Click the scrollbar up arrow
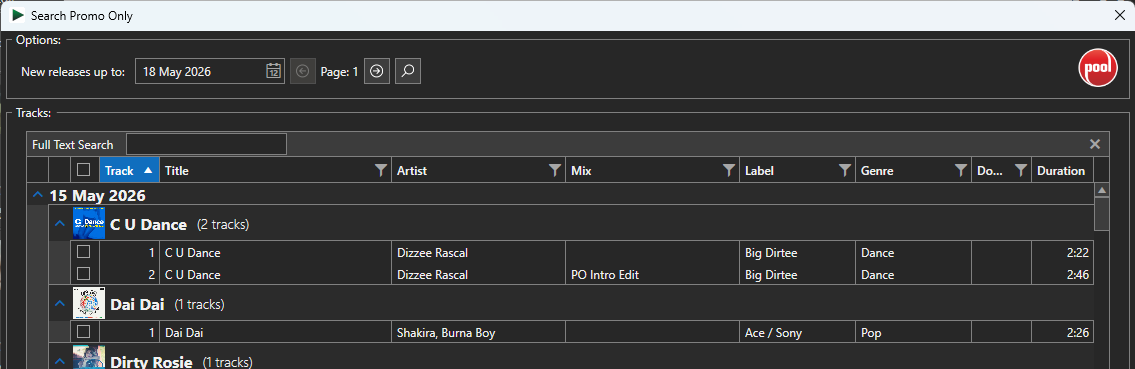Viewport: 1135px width, 369px height. [x=1102, y=190]
